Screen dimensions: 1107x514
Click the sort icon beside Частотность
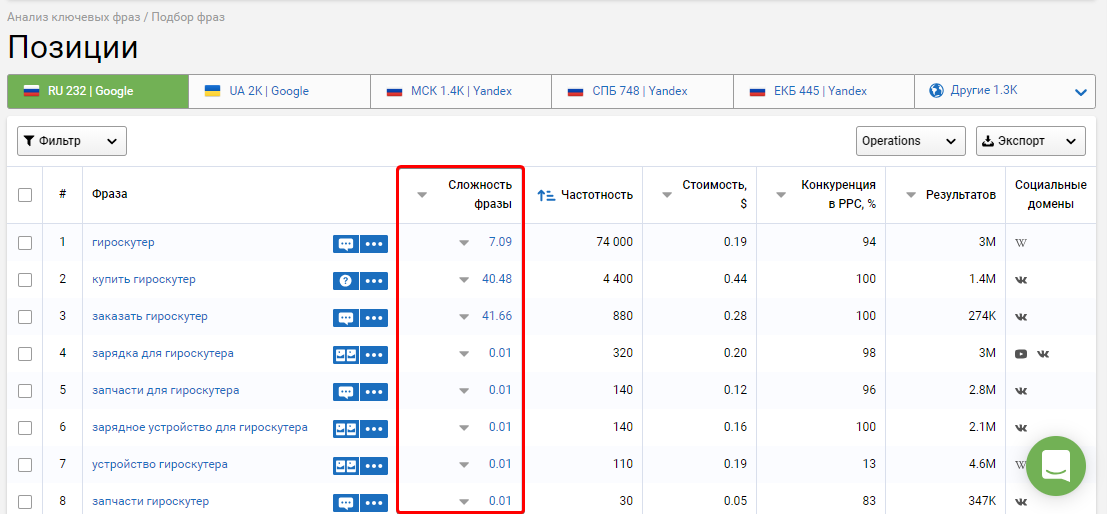tap(546, 196)
